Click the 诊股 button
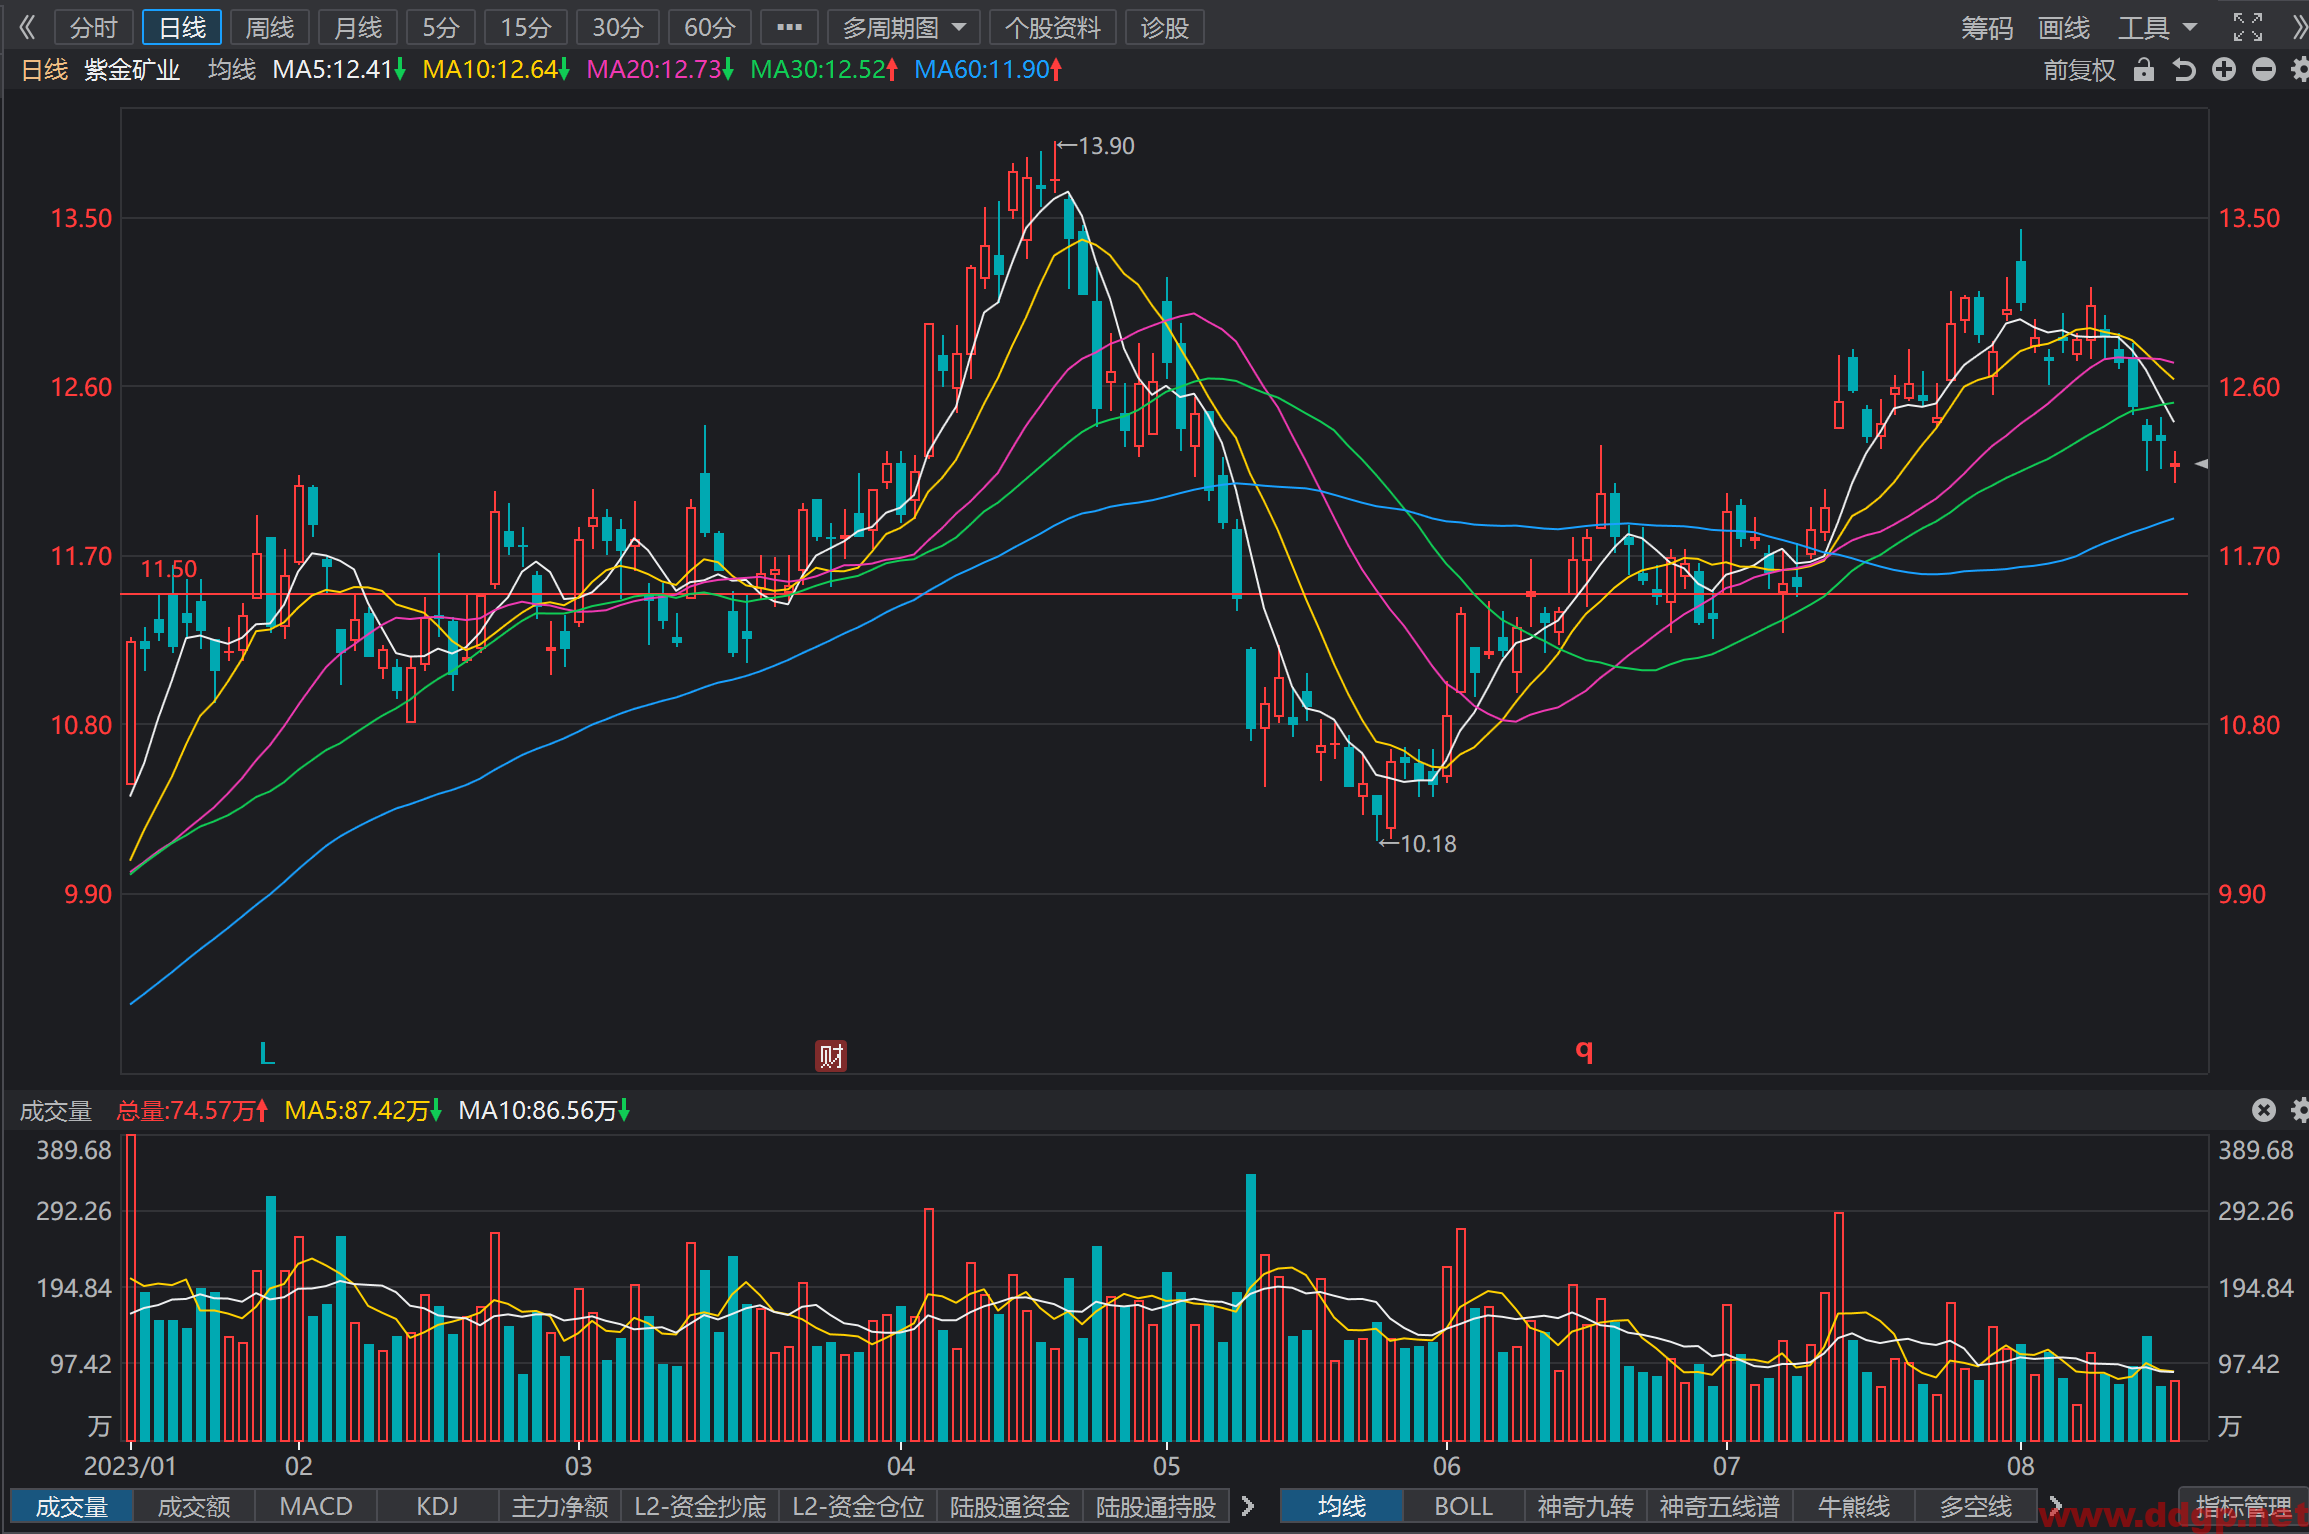Viewport: 2309px width, 1534px height. pos(1164,27)
